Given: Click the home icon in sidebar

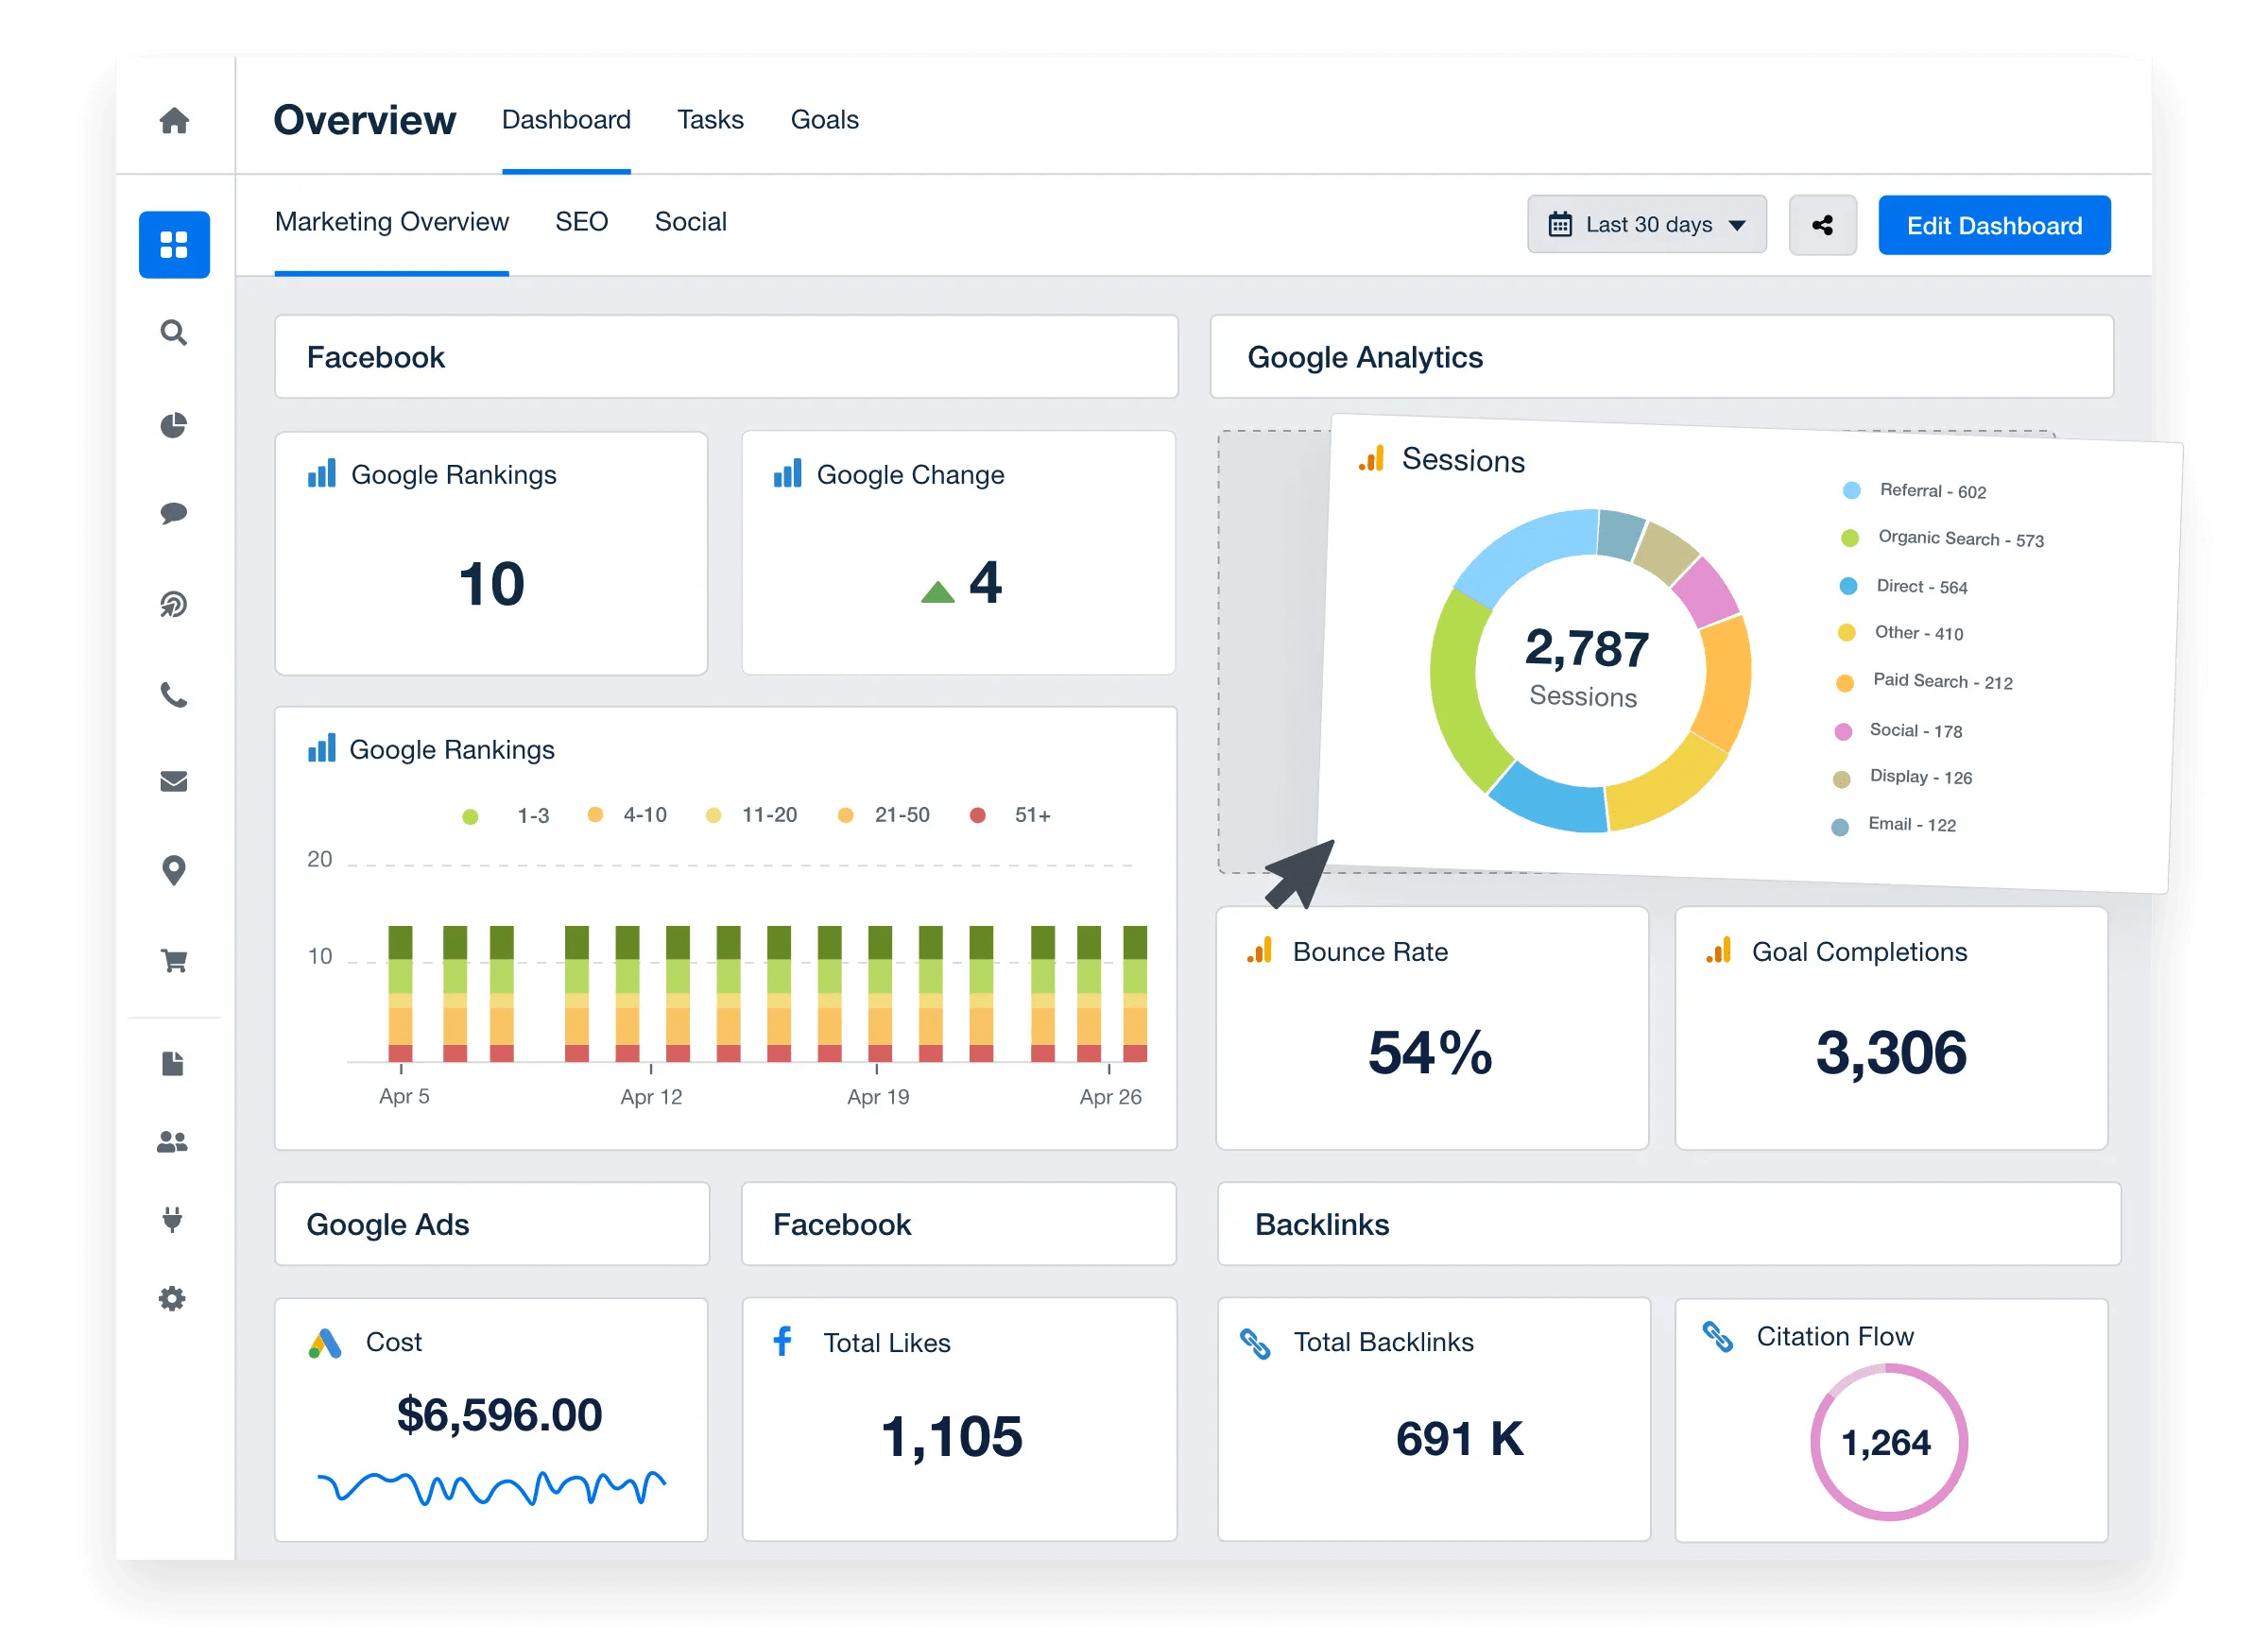Looking at the screenshot, I should click(174, 121).
